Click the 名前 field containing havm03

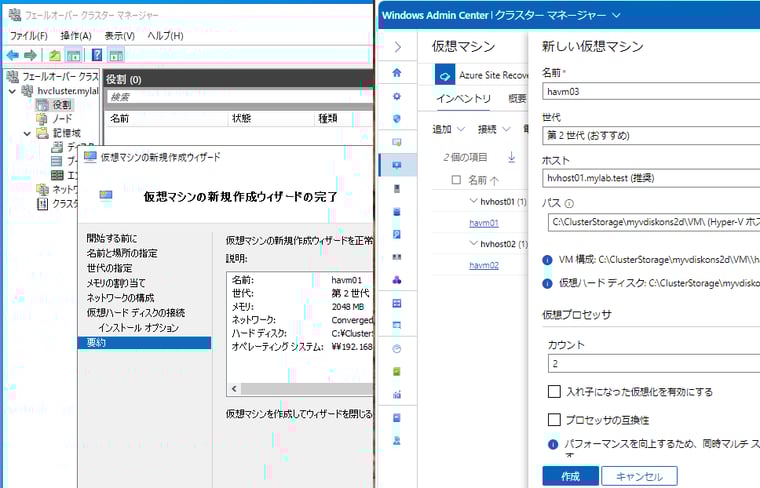coord(651,92)
